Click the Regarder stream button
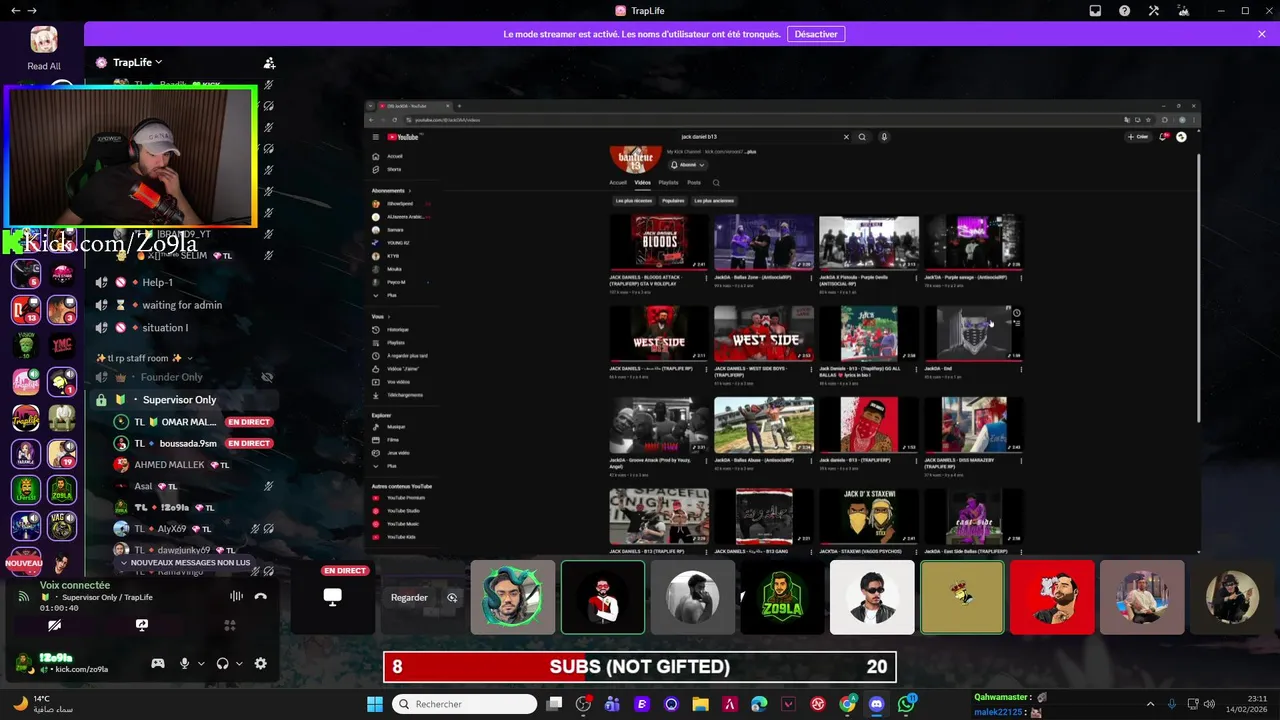This screenshot has width=1280, height=720. [x=409, y=597]
